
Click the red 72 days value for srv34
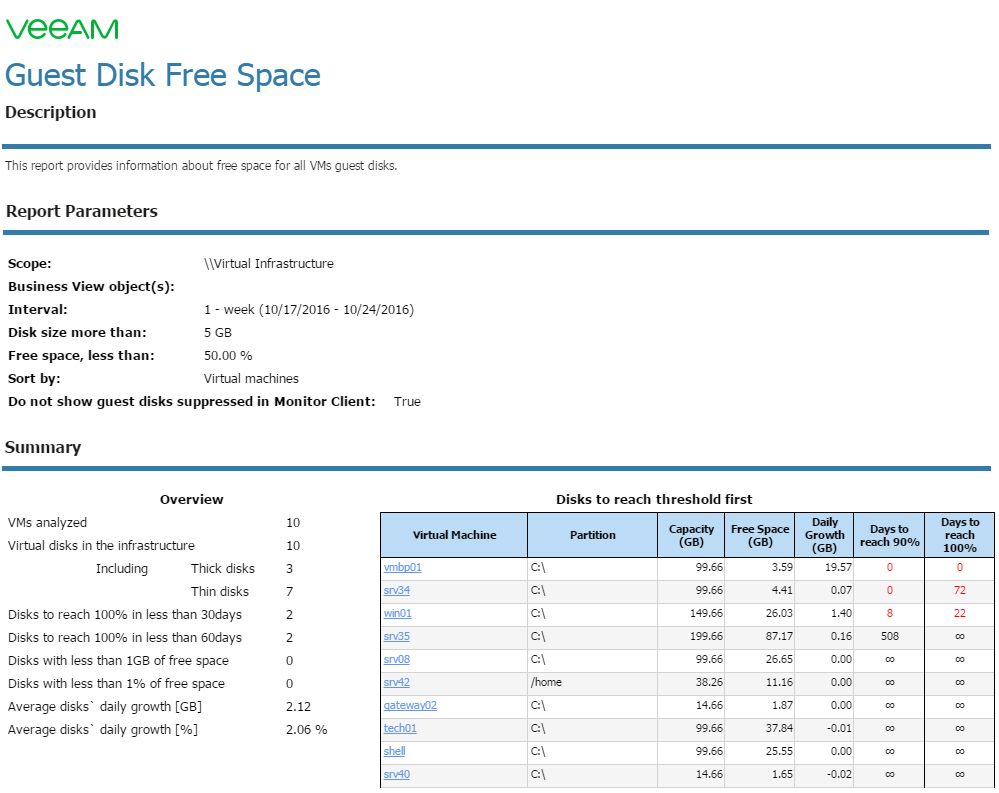[959, 590]
